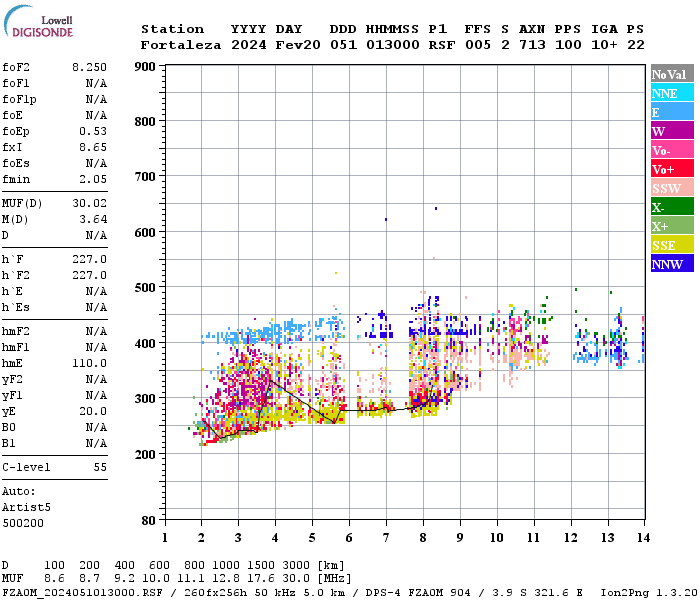Click the hmF2 row label
This screenshot has width=700, height=600.
point(16,331)
